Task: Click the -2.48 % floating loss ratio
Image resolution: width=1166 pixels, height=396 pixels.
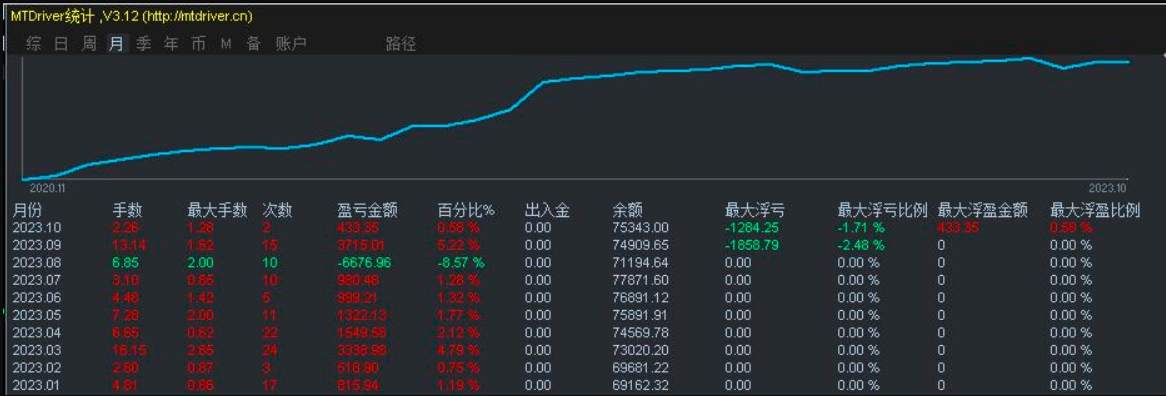Action: coord(861,244)
